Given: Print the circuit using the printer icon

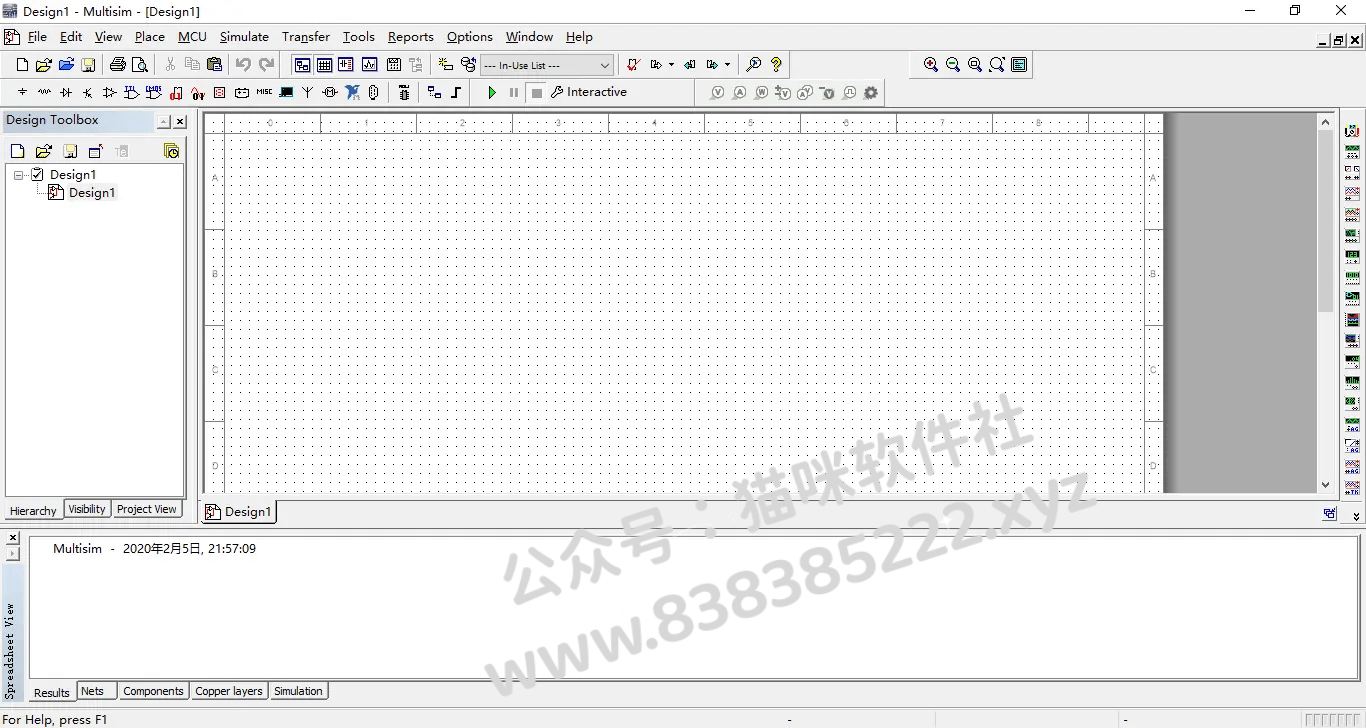Looking at the screenshot, I should [117, 65].
